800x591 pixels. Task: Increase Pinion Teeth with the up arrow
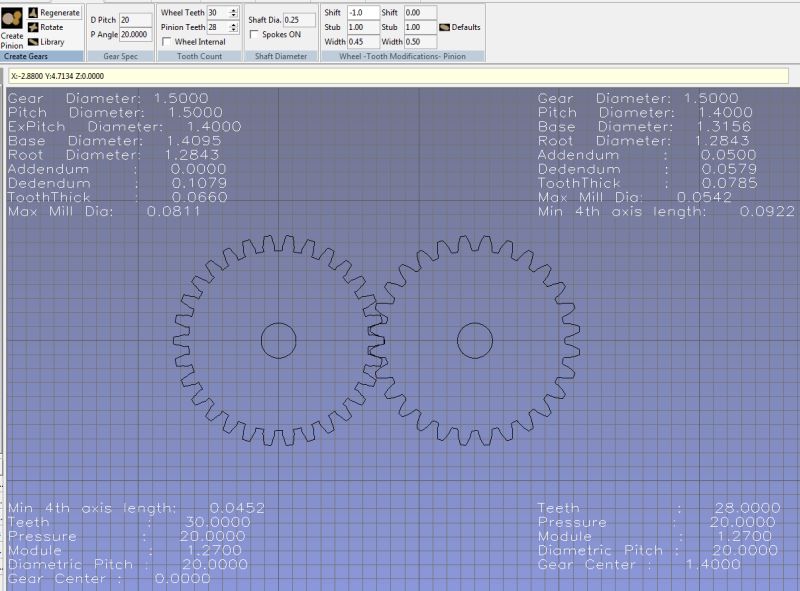click(234, 24)
